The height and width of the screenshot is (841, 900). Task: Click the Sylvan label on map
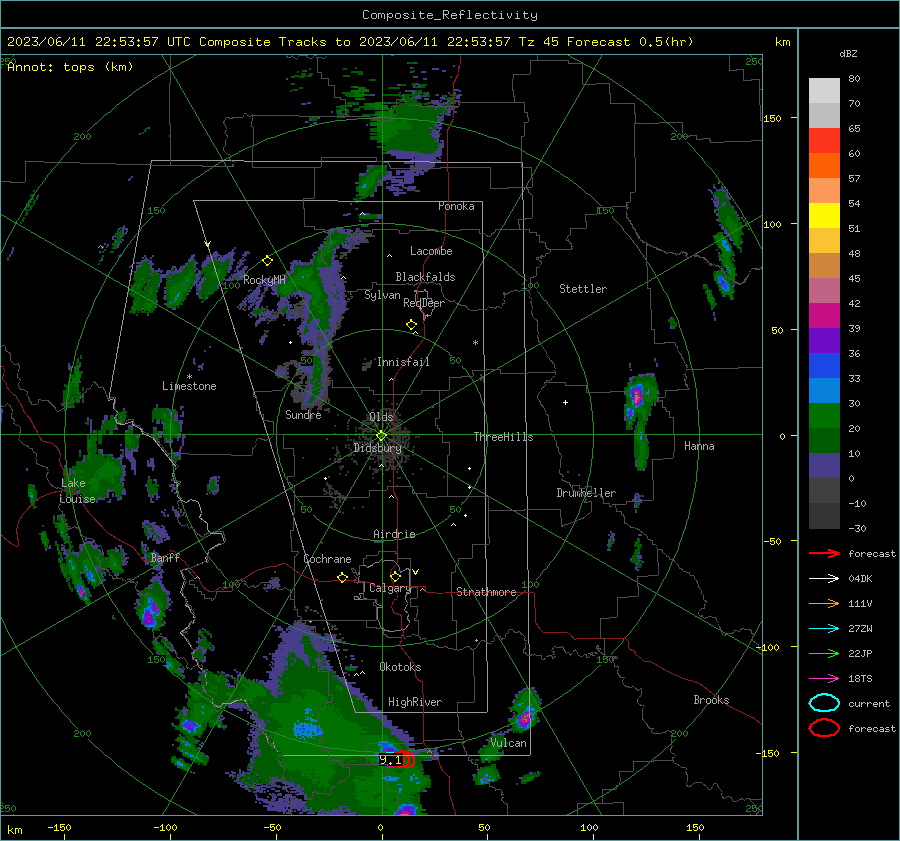(x=382, y=296)
